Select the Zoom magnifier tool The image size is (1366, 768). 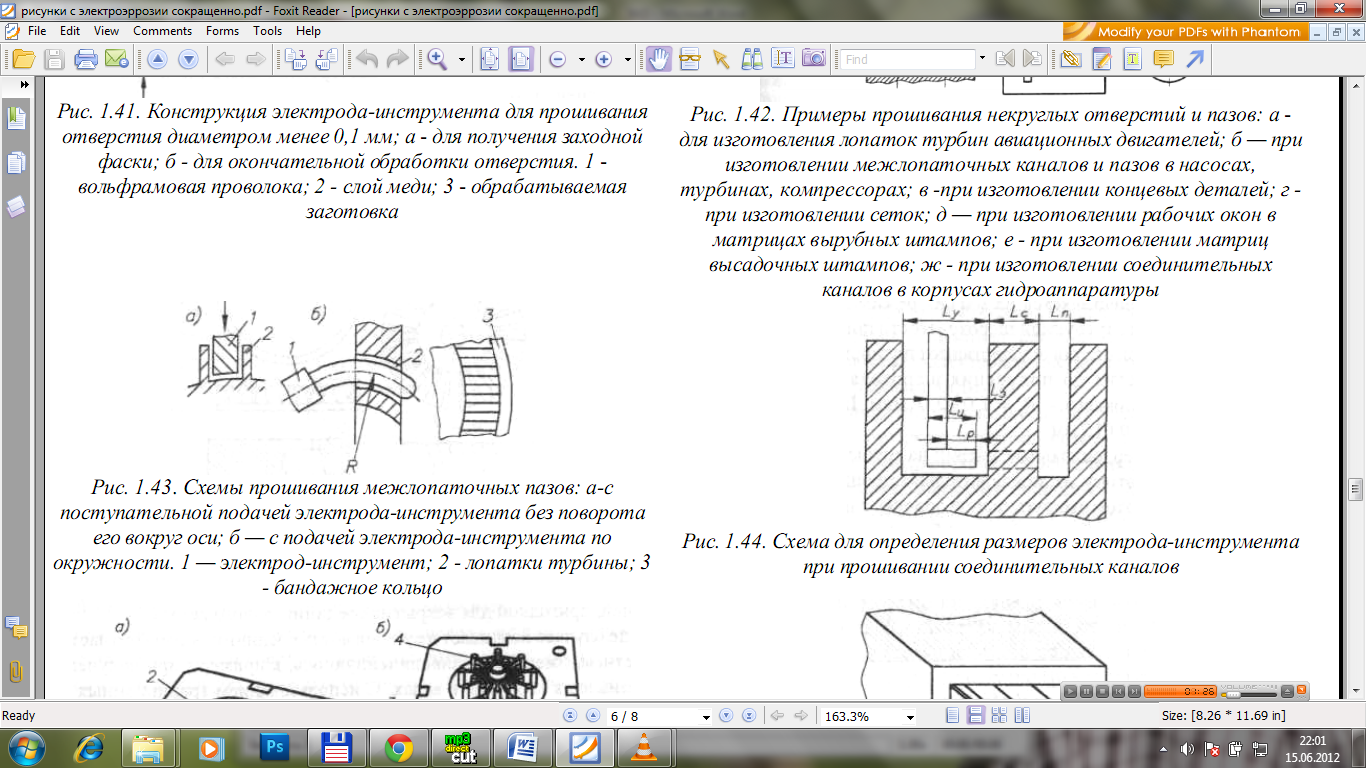click(437, 60)
